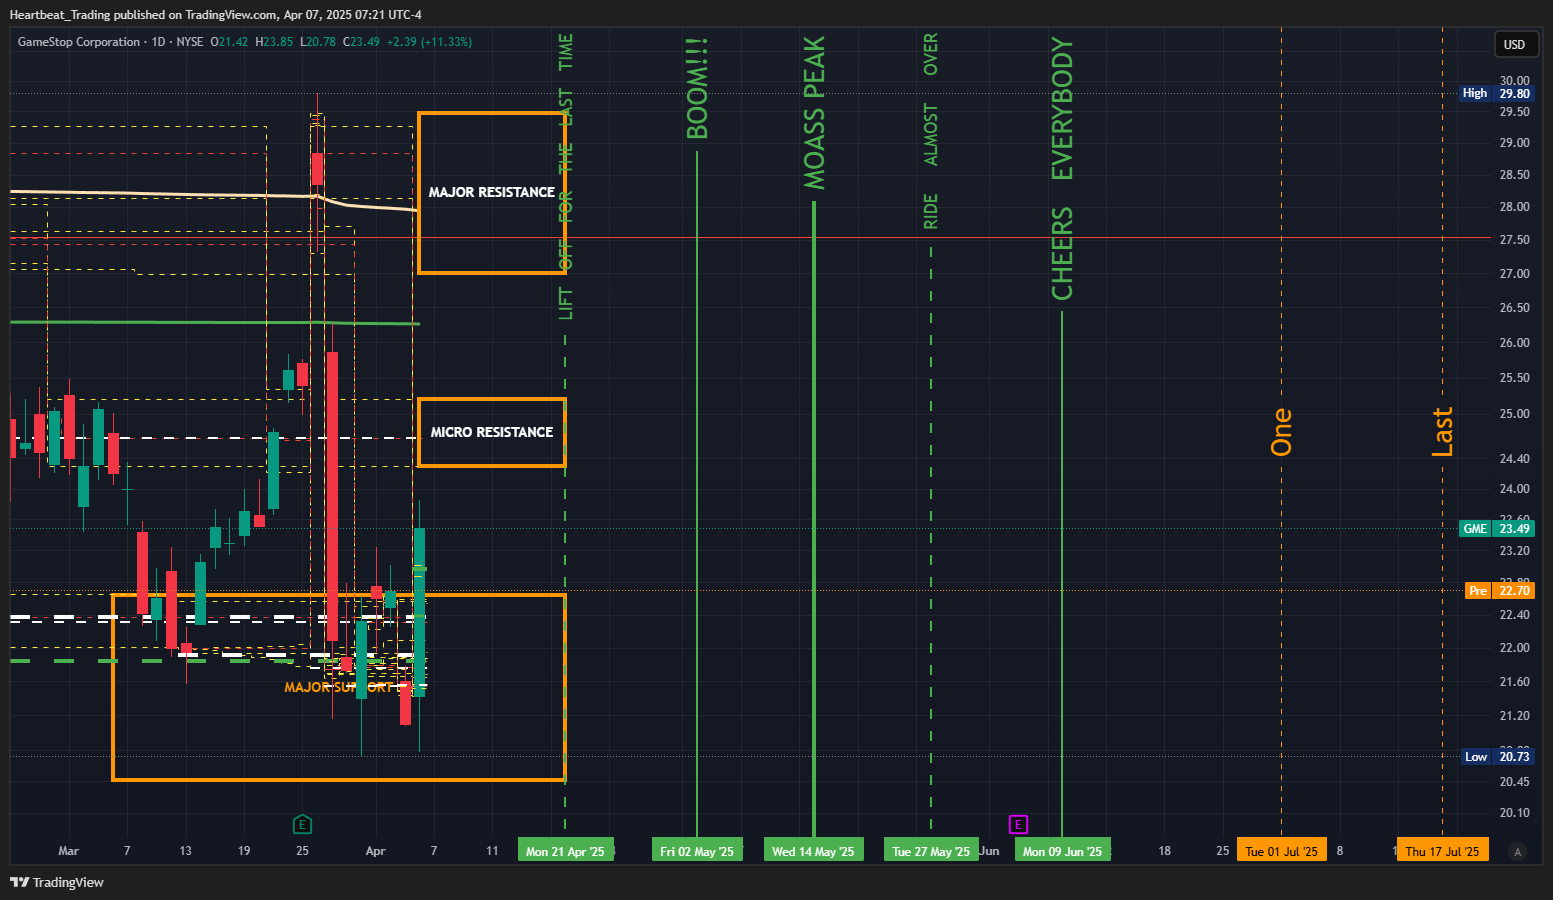This screenshot has width=1553, height=900.
Task: Click the GME 23.49 price label
Action: pyautogui.click(x=1497, y=528)
